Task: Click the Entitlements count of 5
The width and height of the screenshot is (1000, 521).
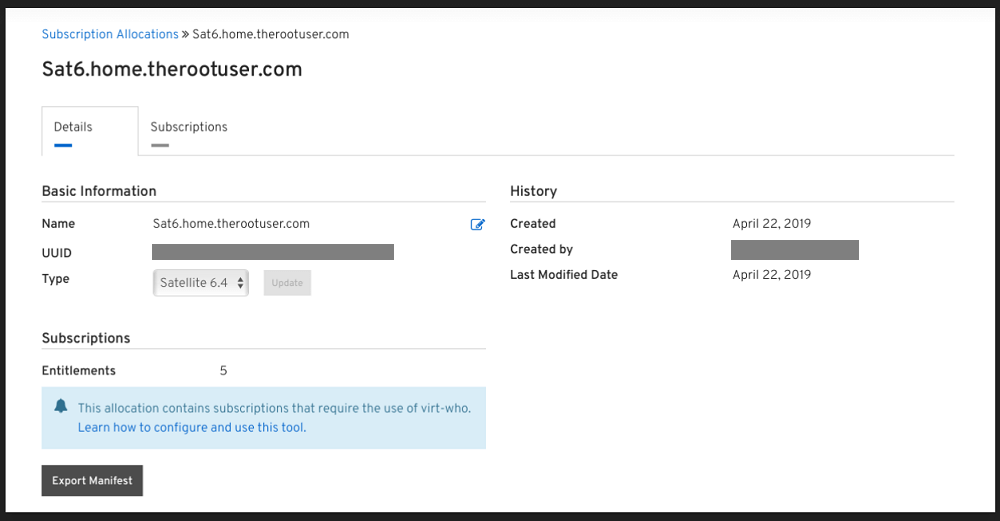Action: click(x=223, y=371)
